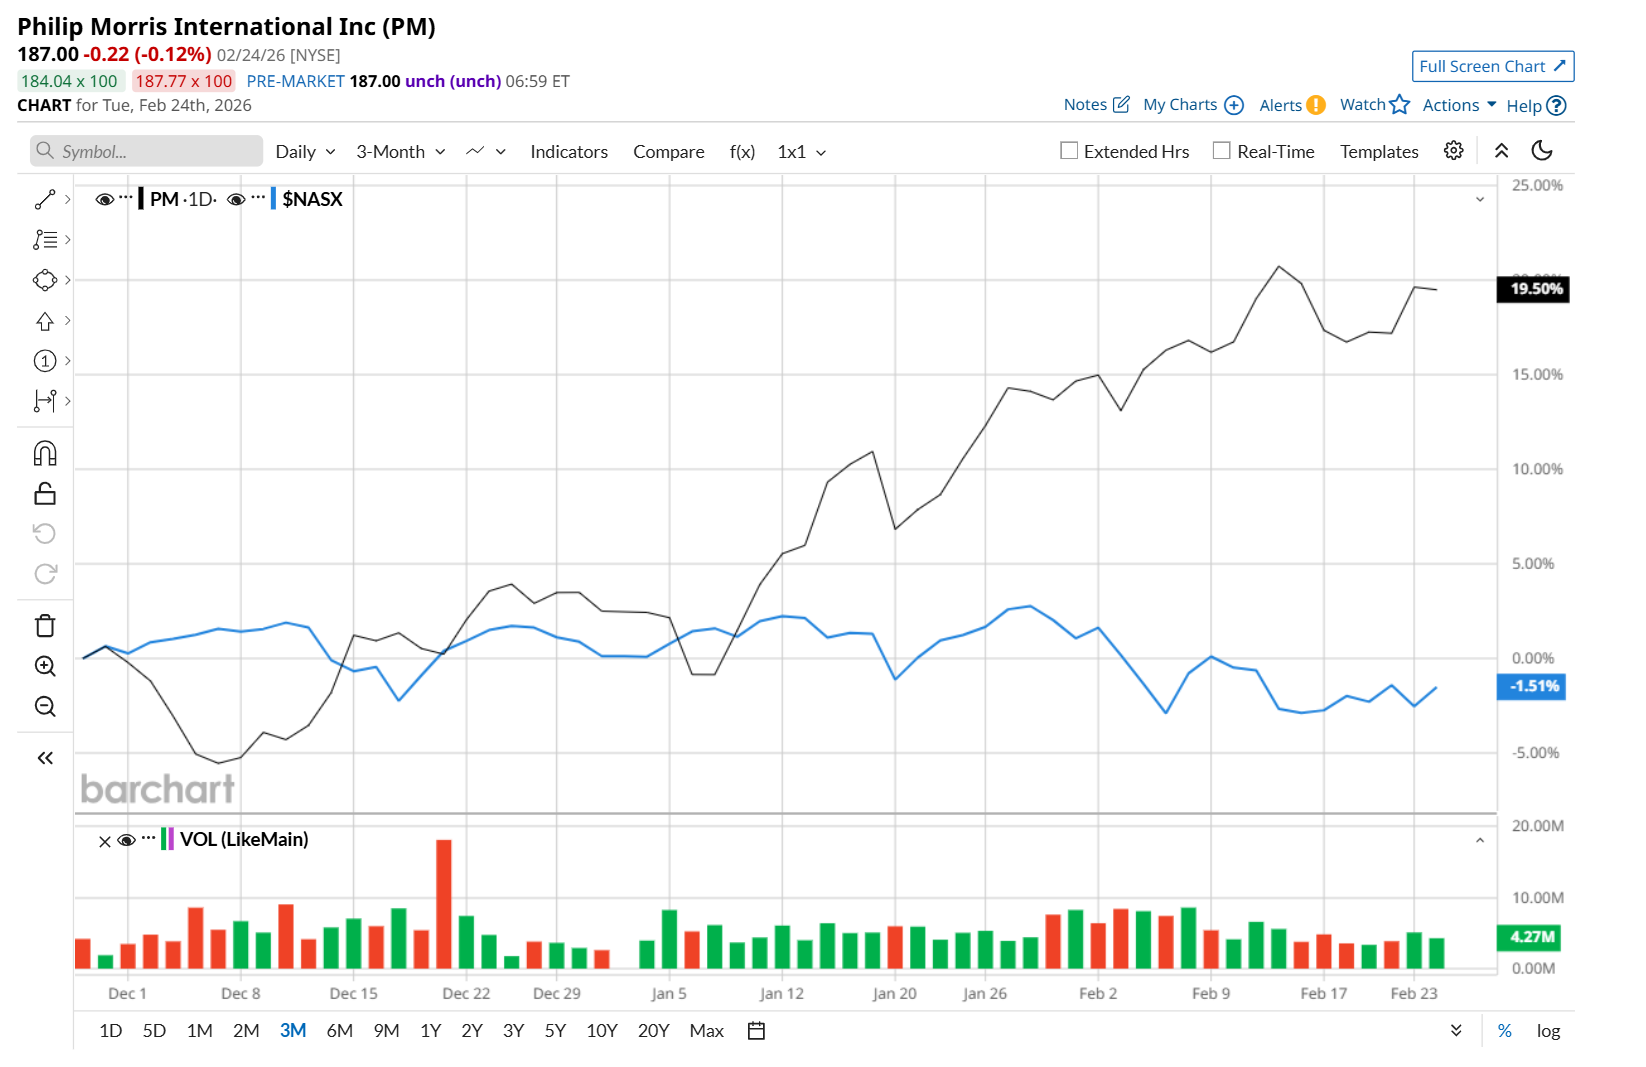Open the Full Screen Chart

pos(1493,66)
